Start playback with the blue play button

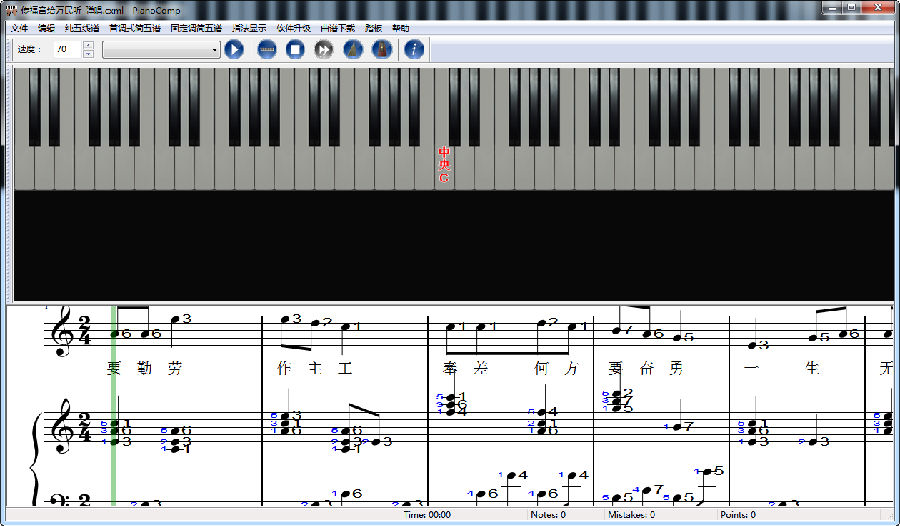(234, 49)
